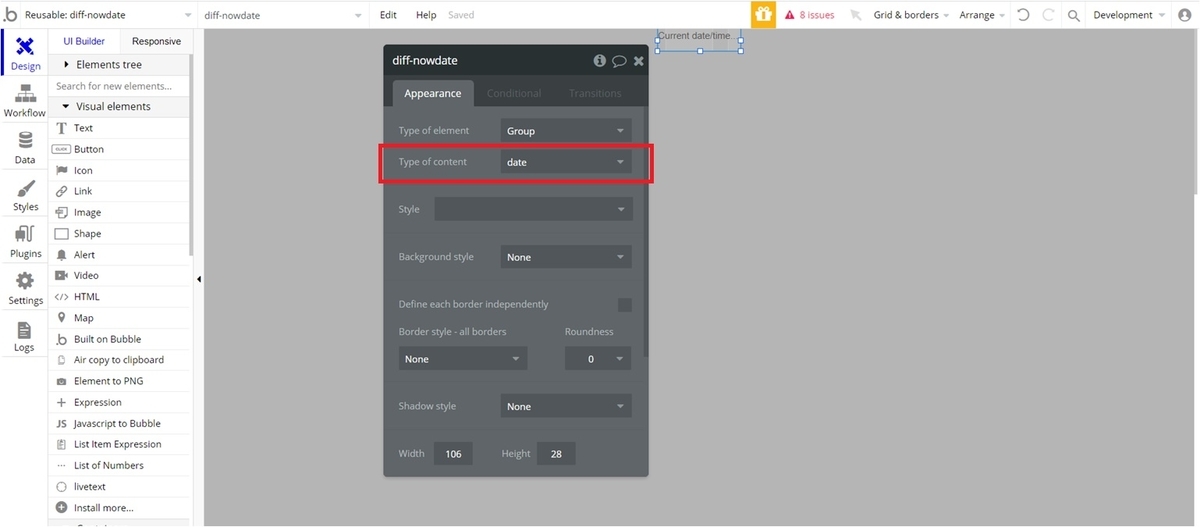This screenshot has height=527, width=1200.
Task: Open the Edit menu
Action: [389, 15]
